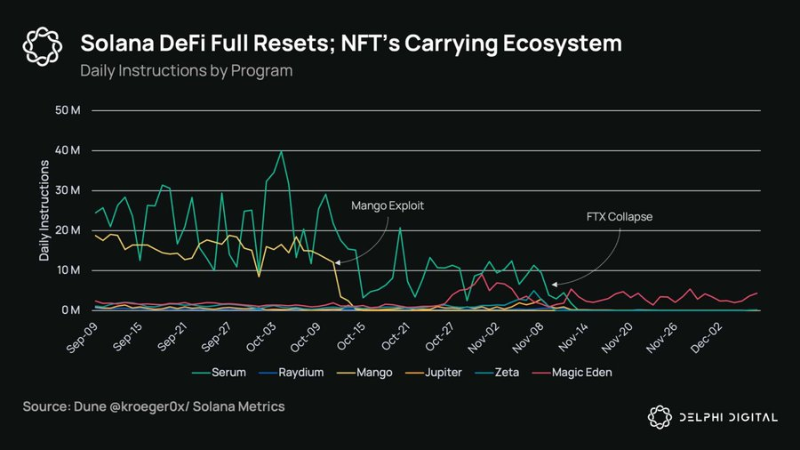Click the Daily Instructions by Program subtitle
The height and width of the screenshot is (450, 800).
186,70
